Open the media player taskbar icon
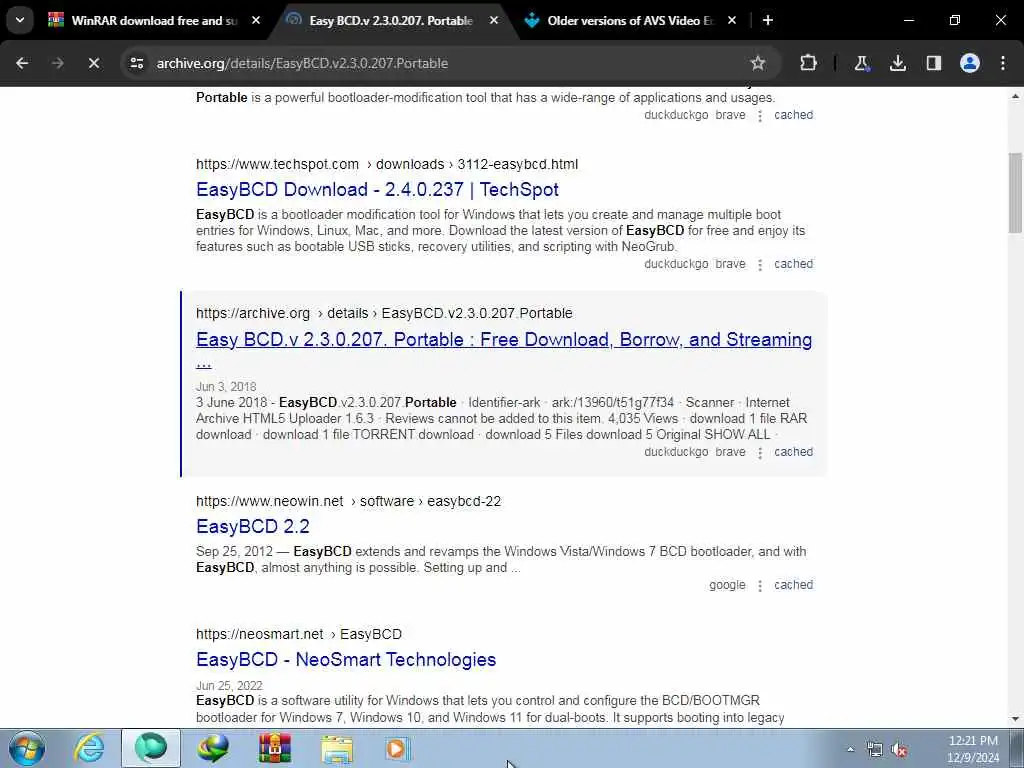The height and width of the screenshot is (768, 1024). tap(398, 748)
